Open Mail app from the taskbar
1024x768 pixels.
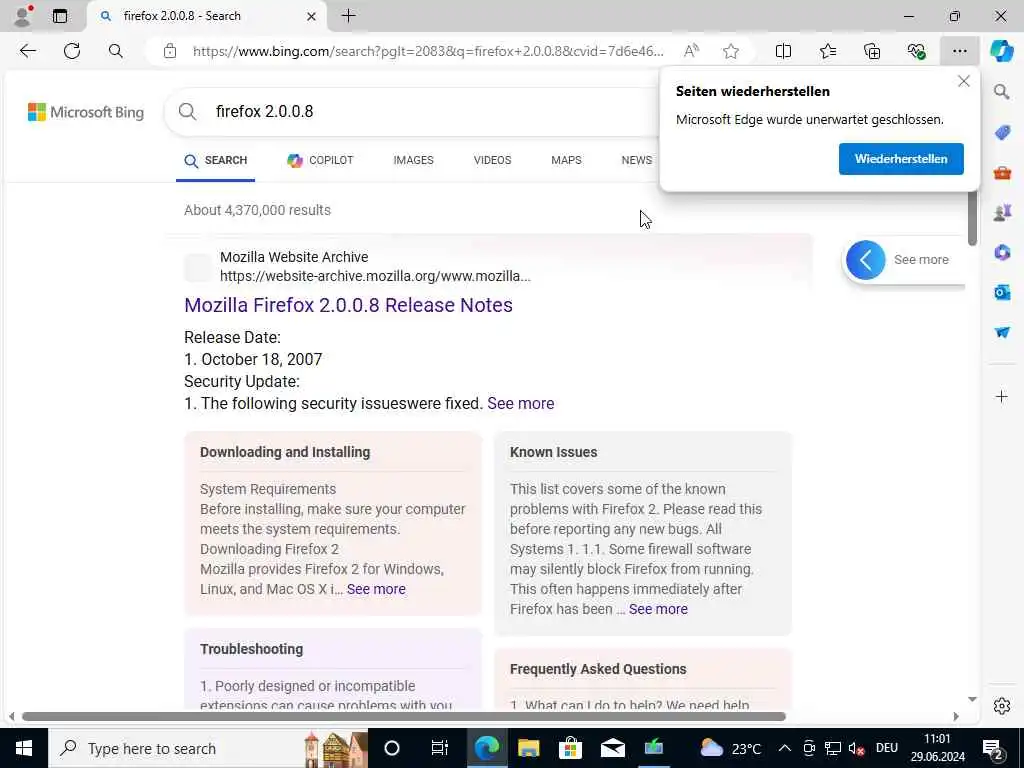(613, 748)
